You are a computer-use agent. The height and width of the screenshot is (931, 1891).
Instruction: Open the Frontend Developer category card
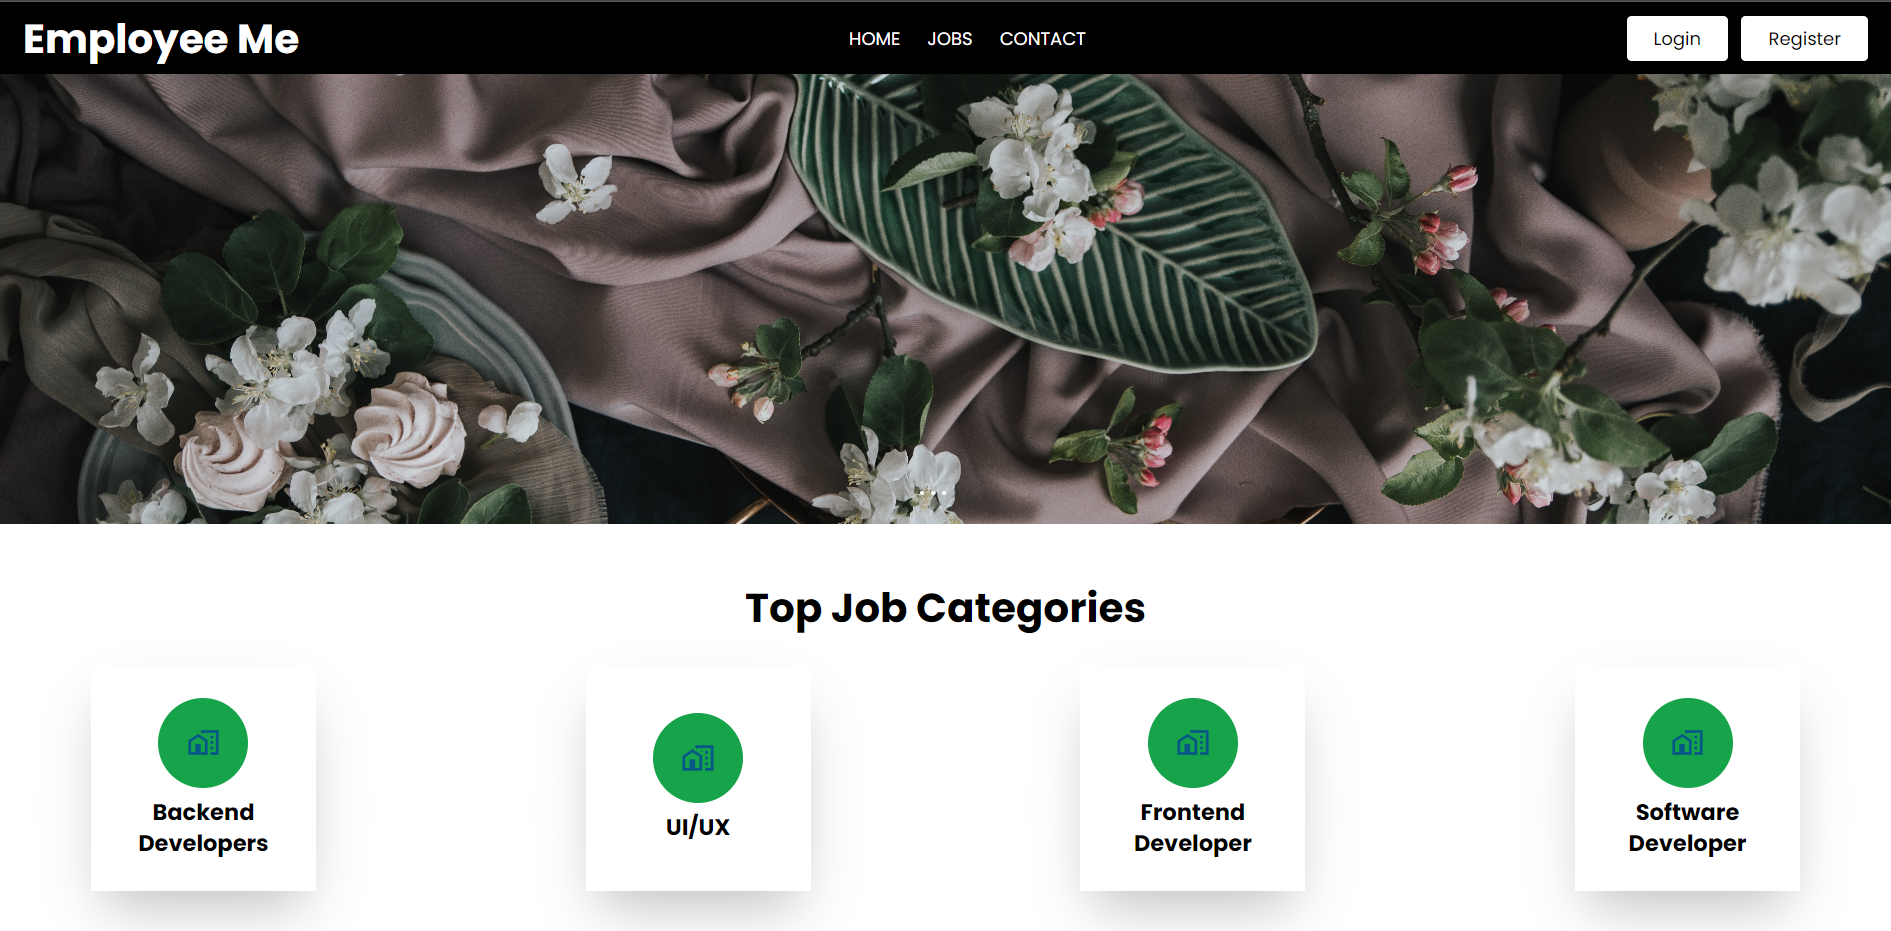click(1193, 778)
